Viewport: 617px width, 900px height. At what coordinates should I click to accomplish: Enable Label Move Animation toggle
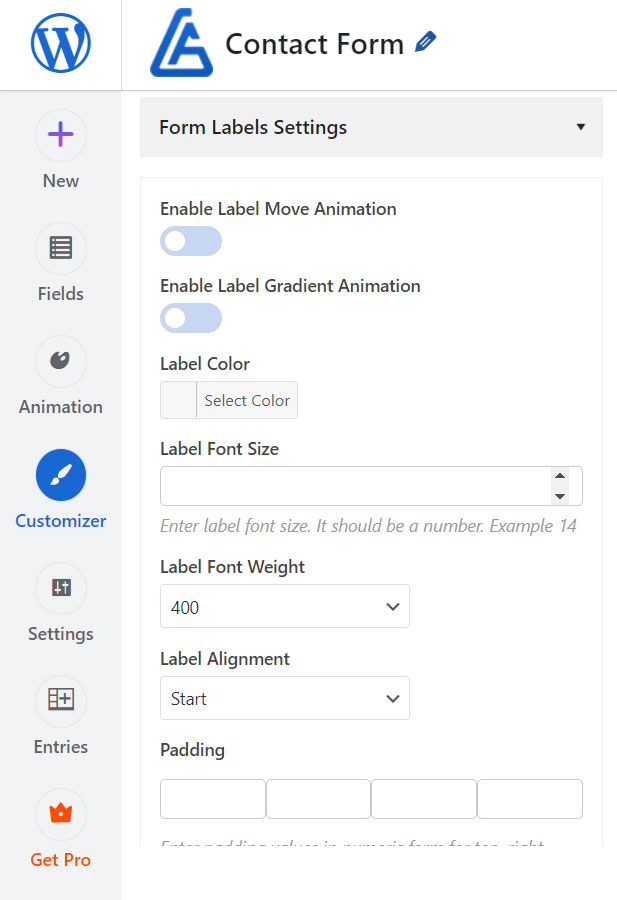[x=190, y=242]
